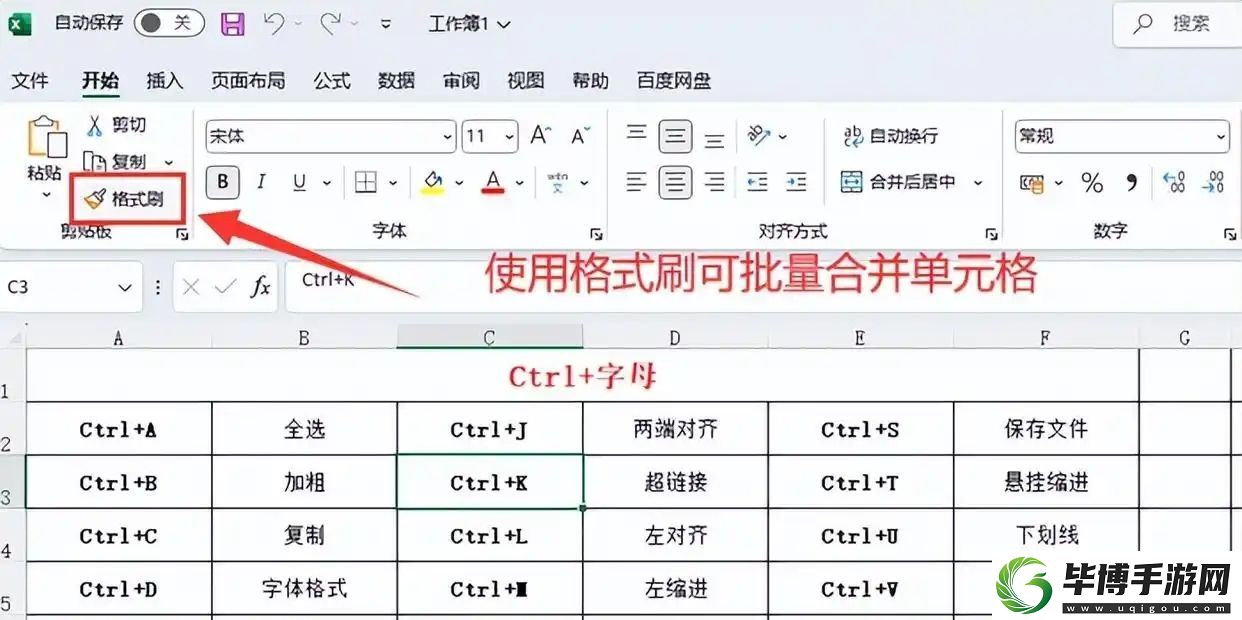Open borders dropdown arrow
This screenshot has height=620, width=1242.
pos(392,183)
